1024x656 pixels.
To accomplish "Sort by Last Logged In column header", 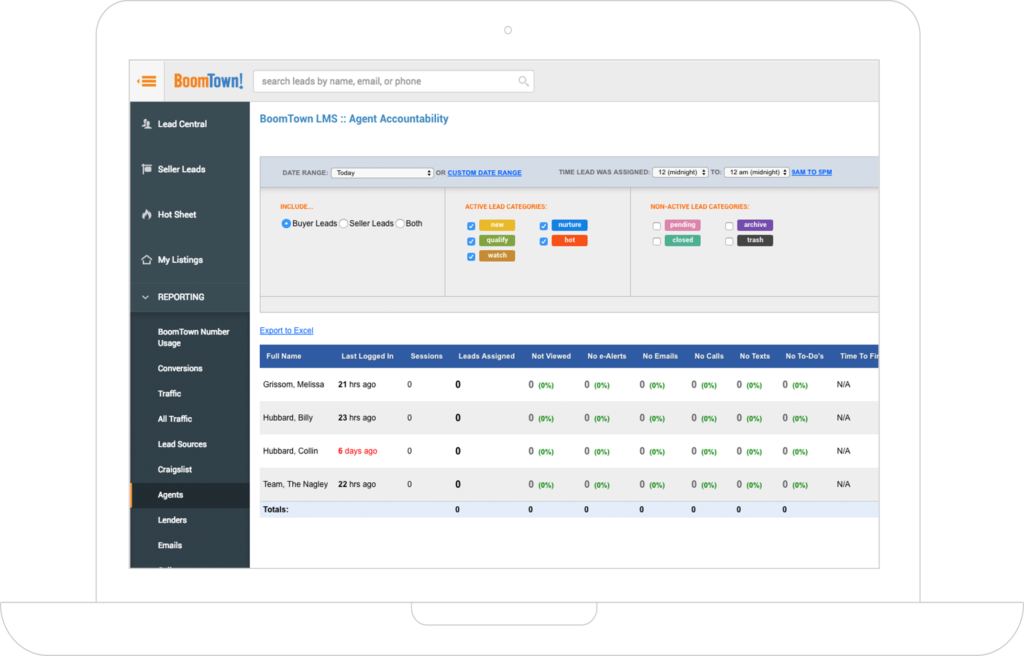I will coord(367,356).
